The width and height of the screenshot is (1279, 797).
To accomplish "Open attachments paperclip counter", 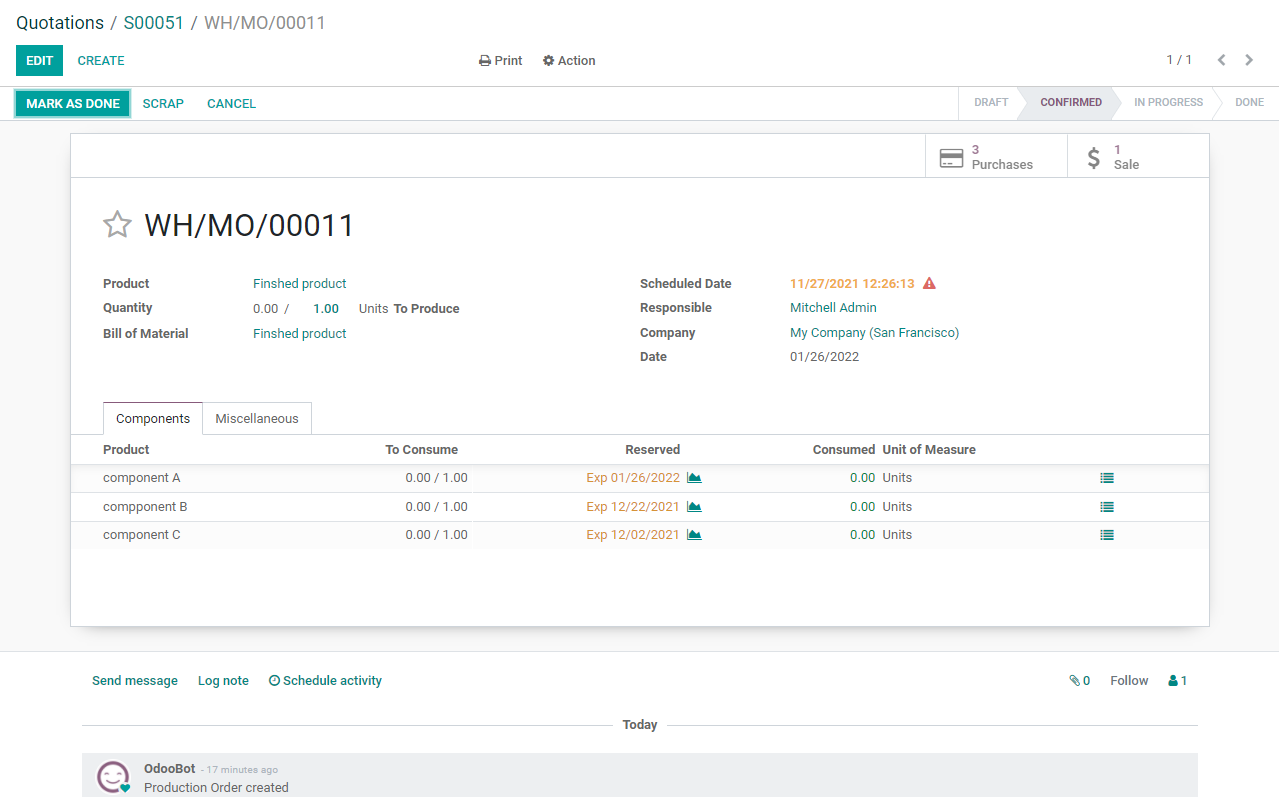I will (x=1079, y=681).
